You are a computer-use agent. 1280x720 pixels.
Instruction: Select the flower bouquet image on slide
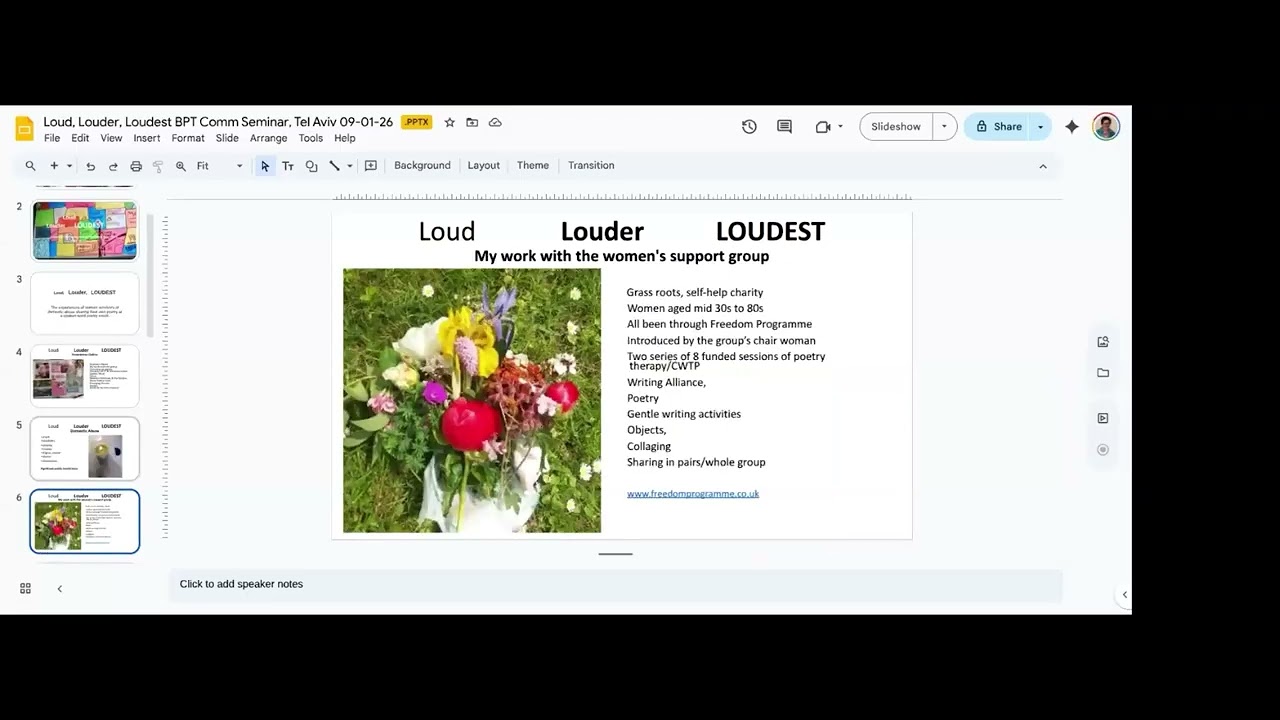click(472, 400)
